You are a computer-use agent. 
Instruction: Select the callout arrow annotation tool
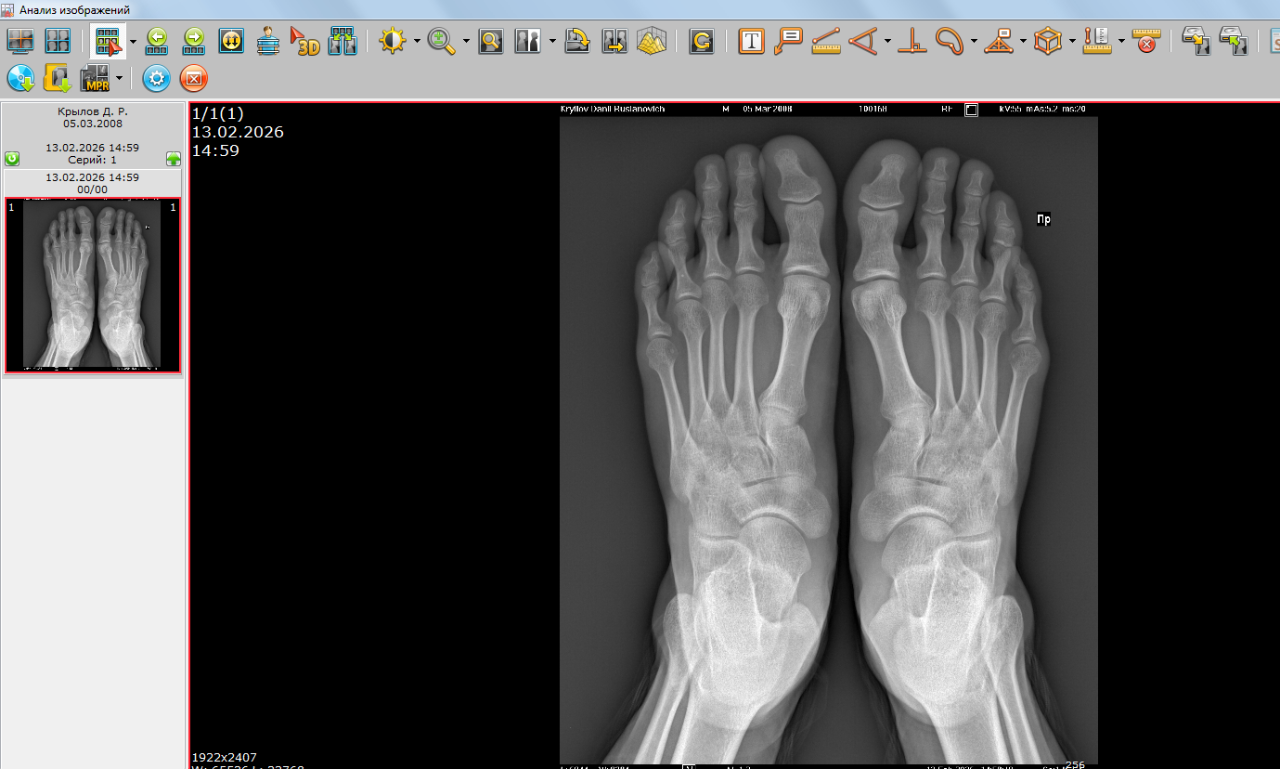click(788, 41)
